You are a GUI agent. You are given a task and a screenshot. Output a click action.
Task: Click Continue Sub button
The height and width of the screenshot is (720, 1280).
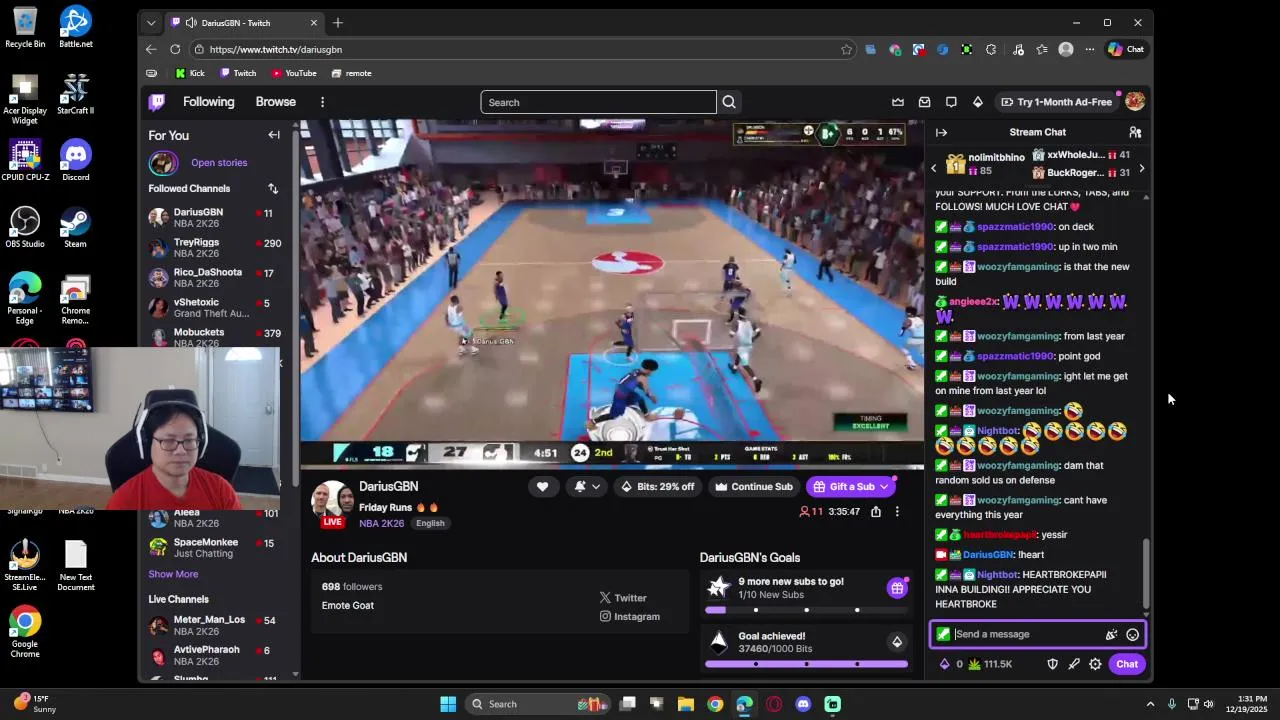[753, 487]
